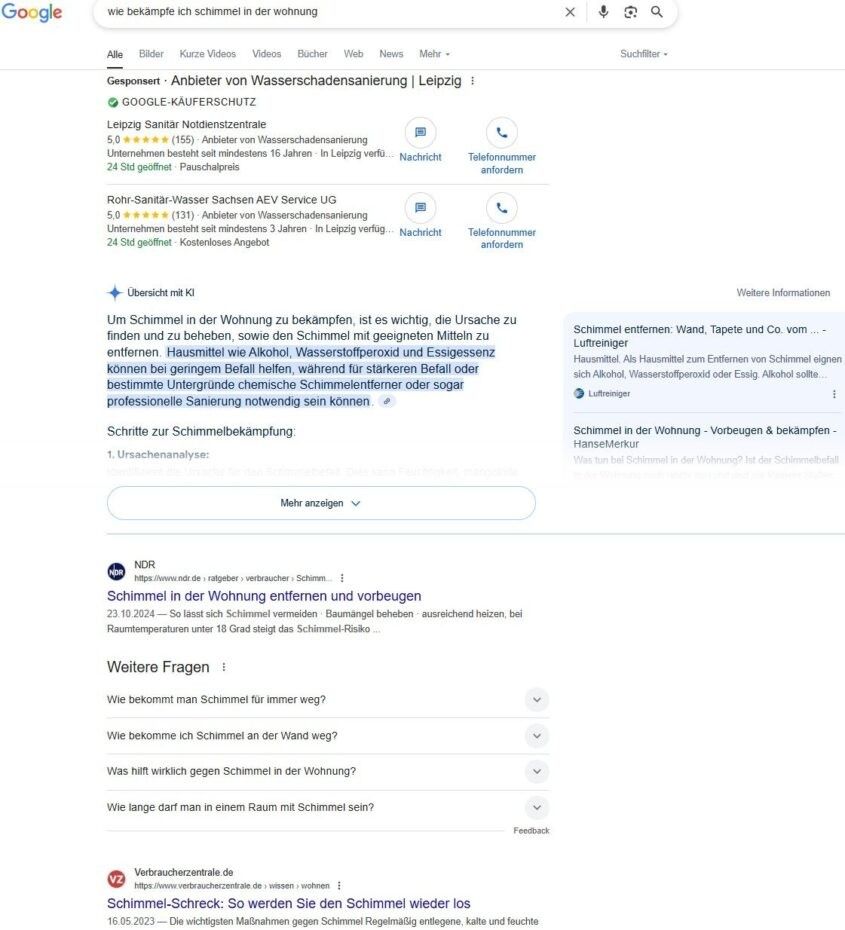This screenshot has height=930, width=845.
Task: Click the source link icon in the AI overview
Action: (x=388, y=401)
